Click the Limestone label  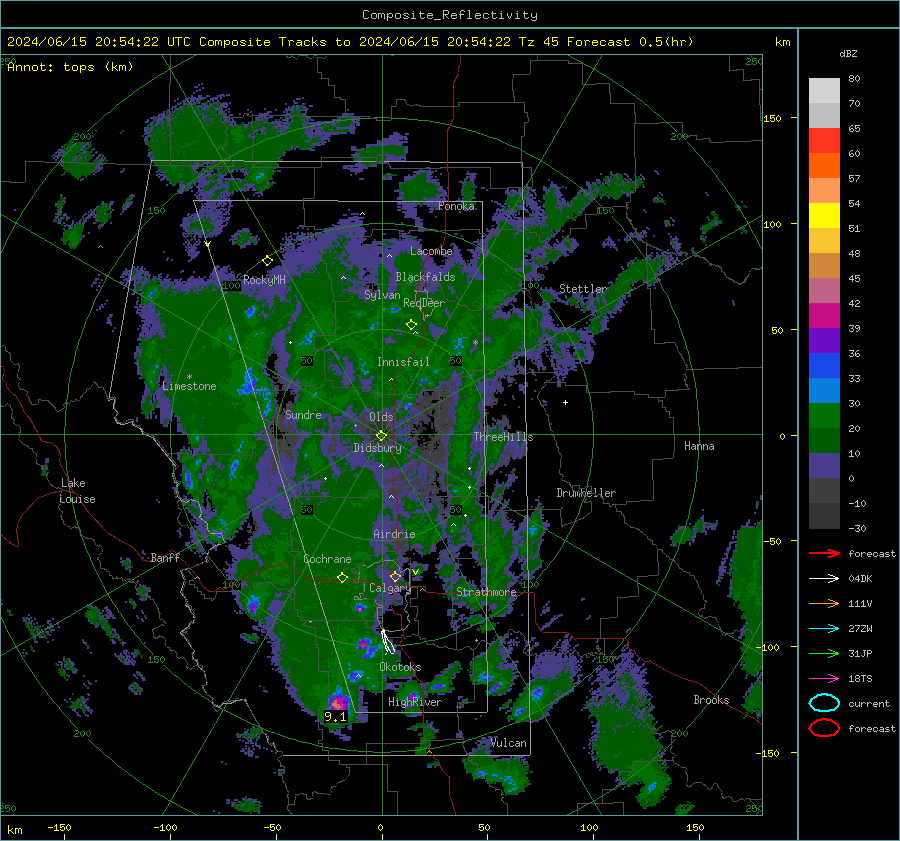click(x=189, y=386)
